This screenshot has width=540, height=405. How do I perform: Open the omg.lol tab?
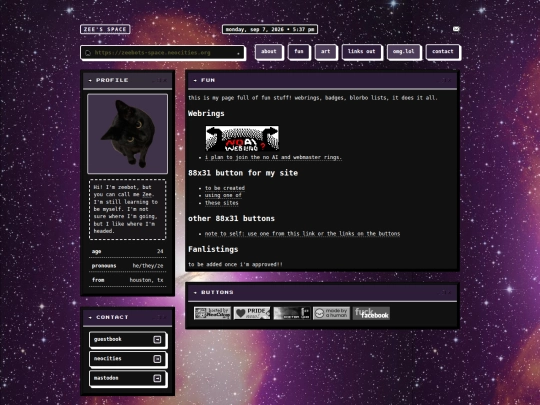(x=404, y=52)
